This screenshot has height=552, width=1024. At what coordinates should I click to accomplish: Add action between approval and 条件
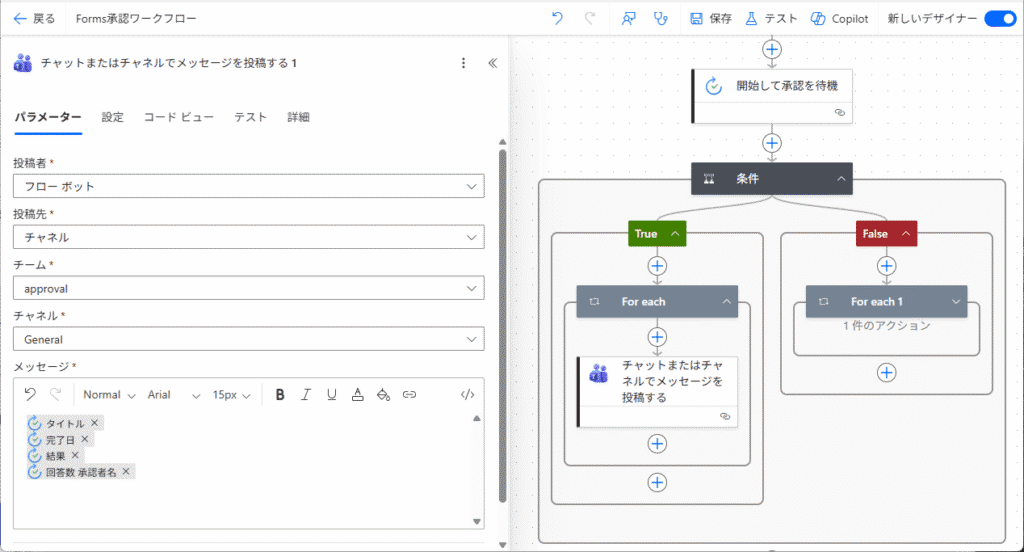click(x=772, y=143)
